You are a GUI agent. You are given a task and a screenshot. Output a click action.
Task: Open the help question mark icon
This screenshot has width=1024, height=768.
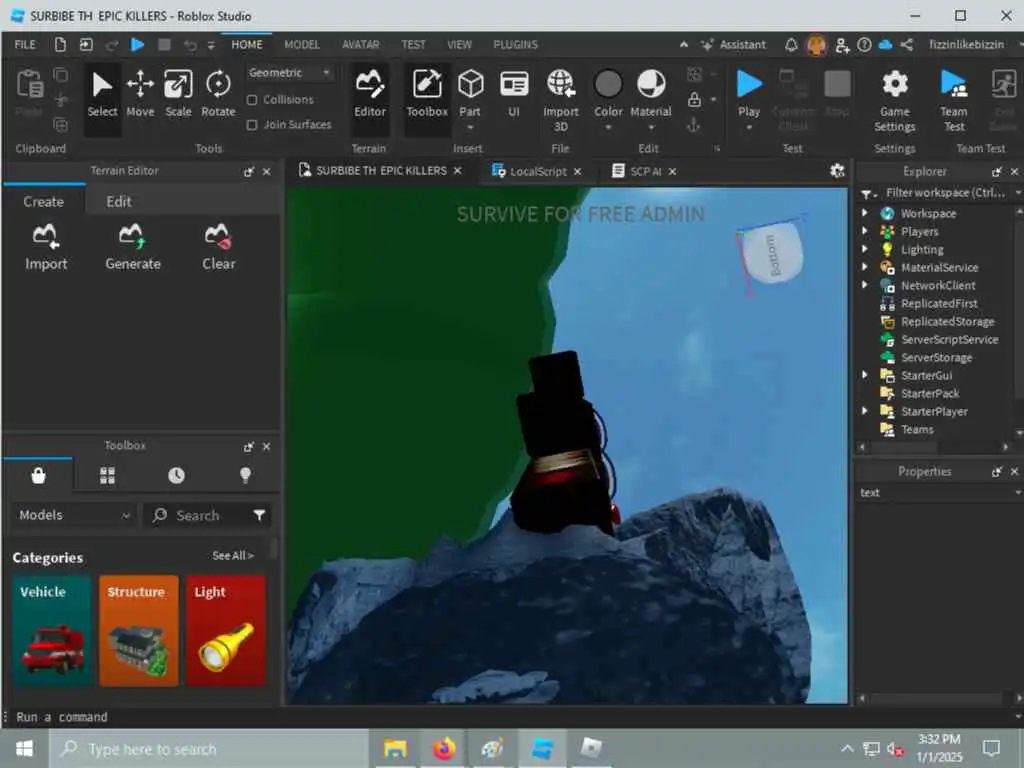864,44
